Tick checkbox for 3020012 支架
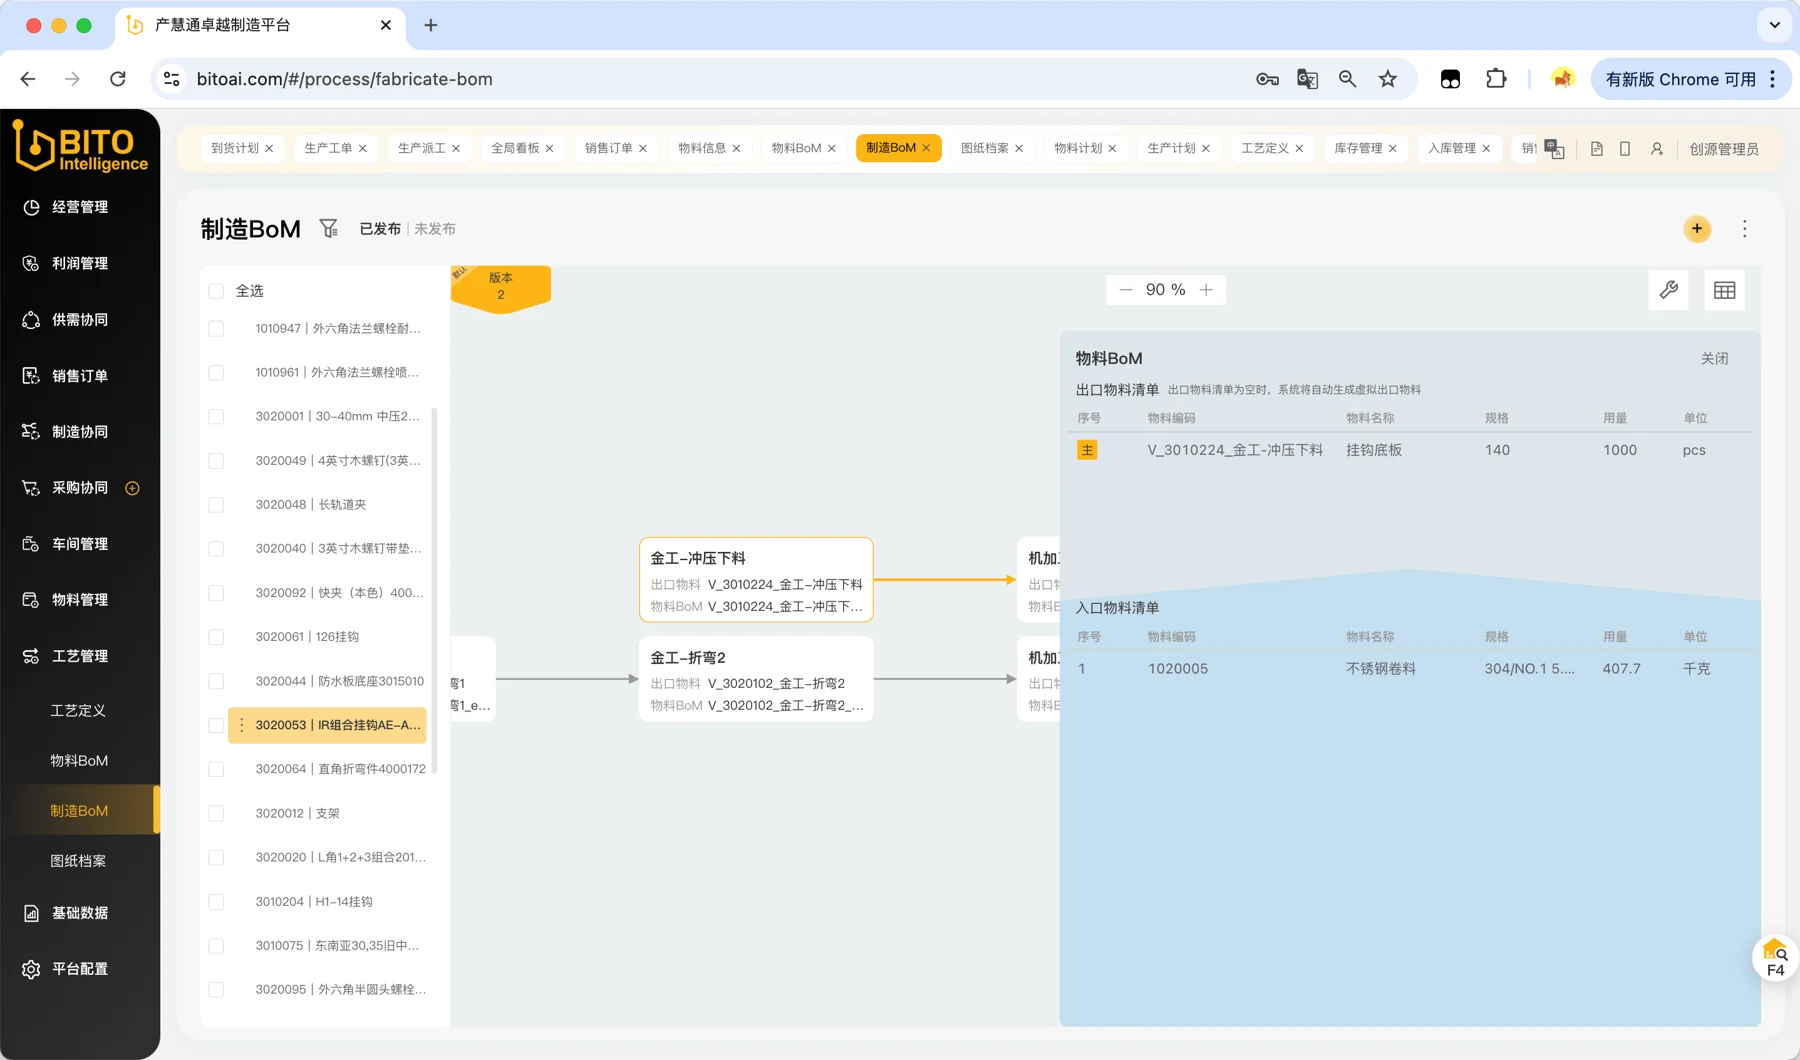The height and width of the screenshot is (1060, 1800). click(x=216, y=813)
